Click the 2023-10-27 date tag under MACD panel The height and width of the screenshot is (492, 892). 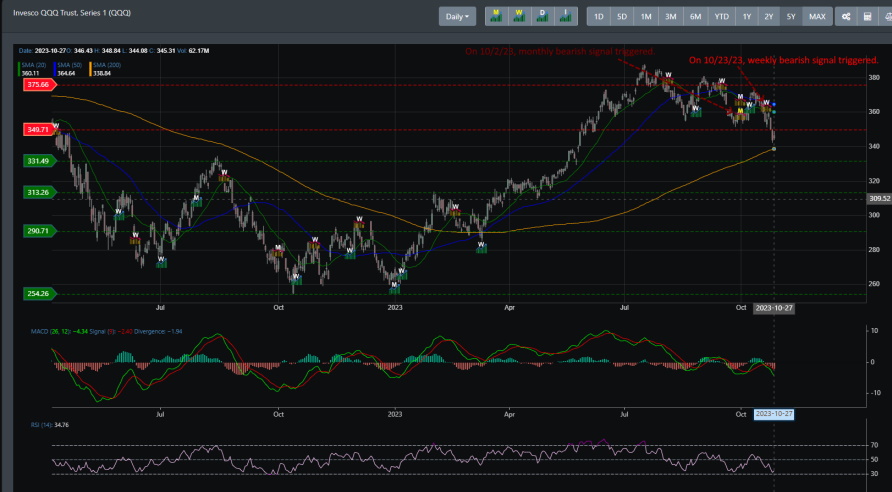pyautogui.click(x=774, y=414)
